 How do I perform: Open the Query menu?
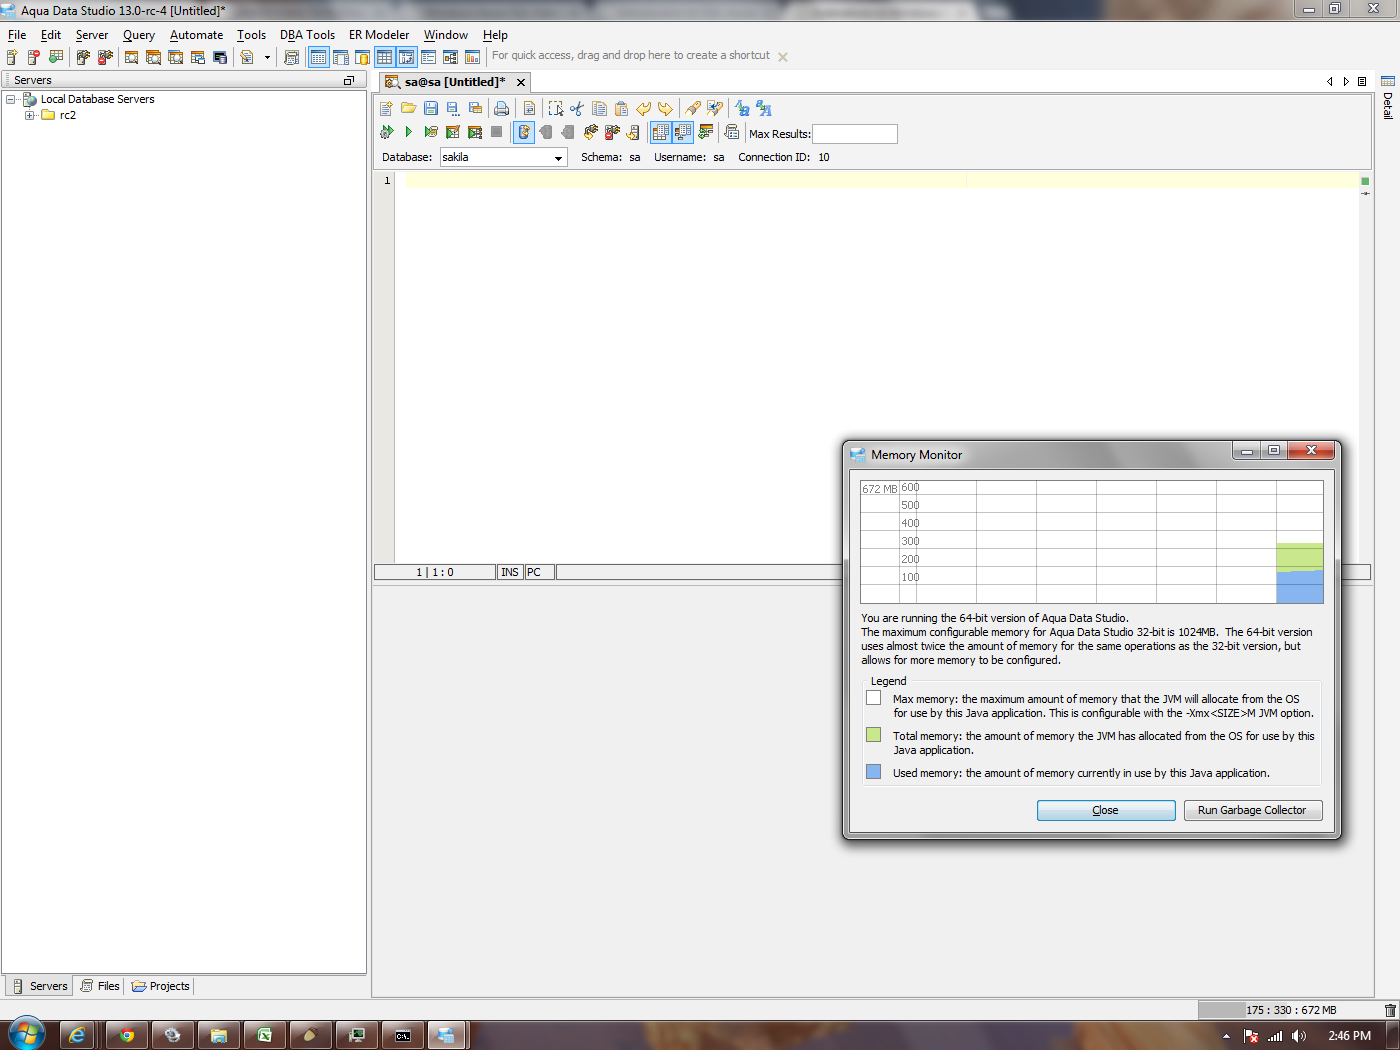point(139,35)
